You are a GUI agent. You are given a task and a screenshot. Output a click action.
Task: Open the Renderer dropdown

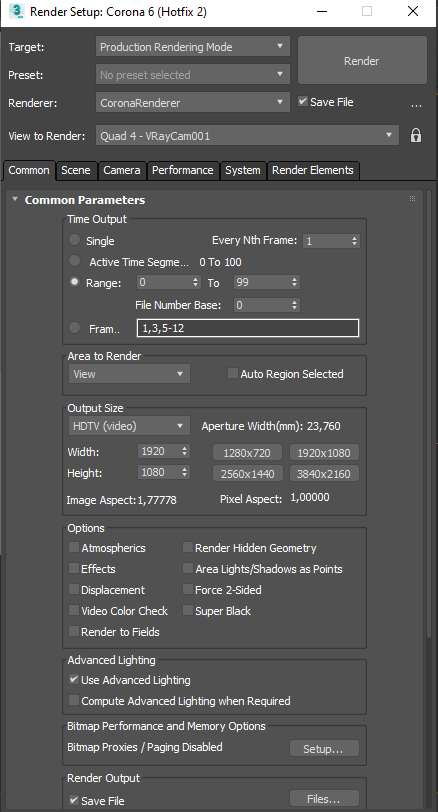[192, 103]
